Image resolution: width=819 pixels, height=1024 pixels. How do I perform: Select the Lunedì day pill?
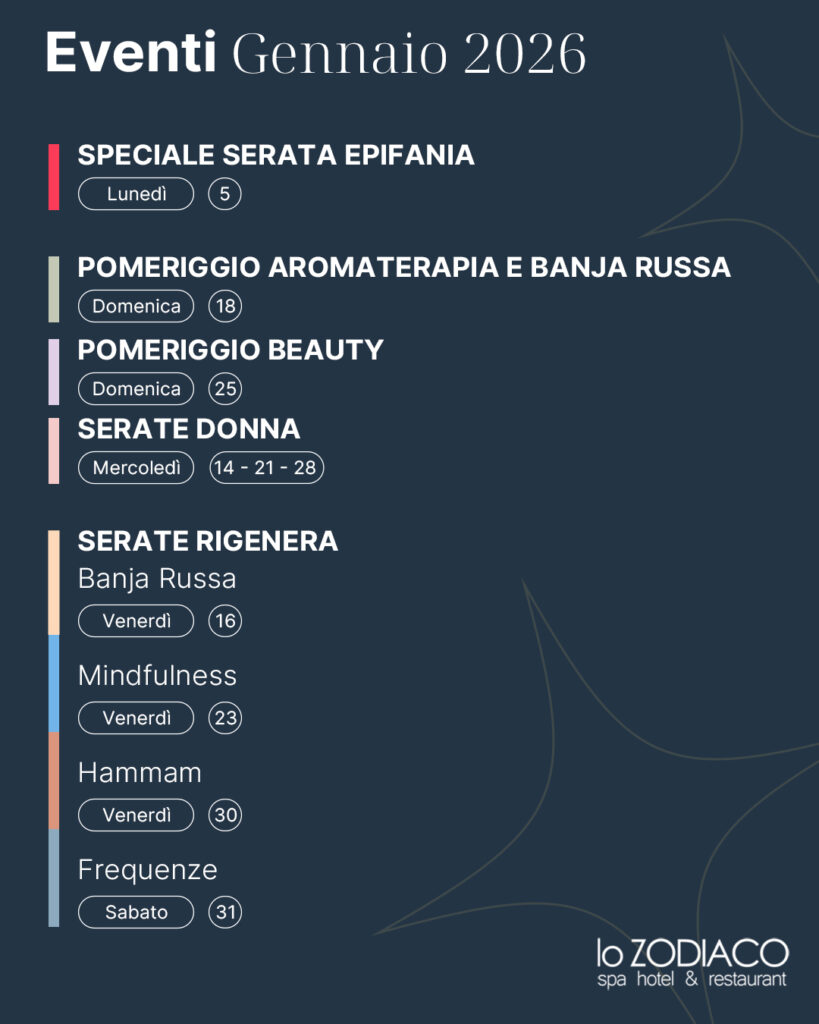click(x=136, y=194)
